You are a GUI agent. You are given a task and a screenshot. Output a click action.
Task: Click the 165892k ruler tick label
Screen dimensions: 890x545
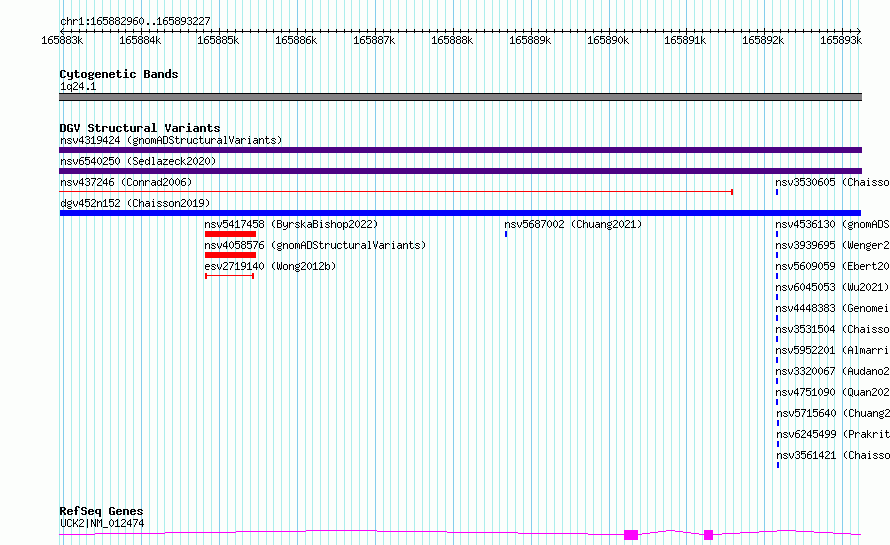763,40
